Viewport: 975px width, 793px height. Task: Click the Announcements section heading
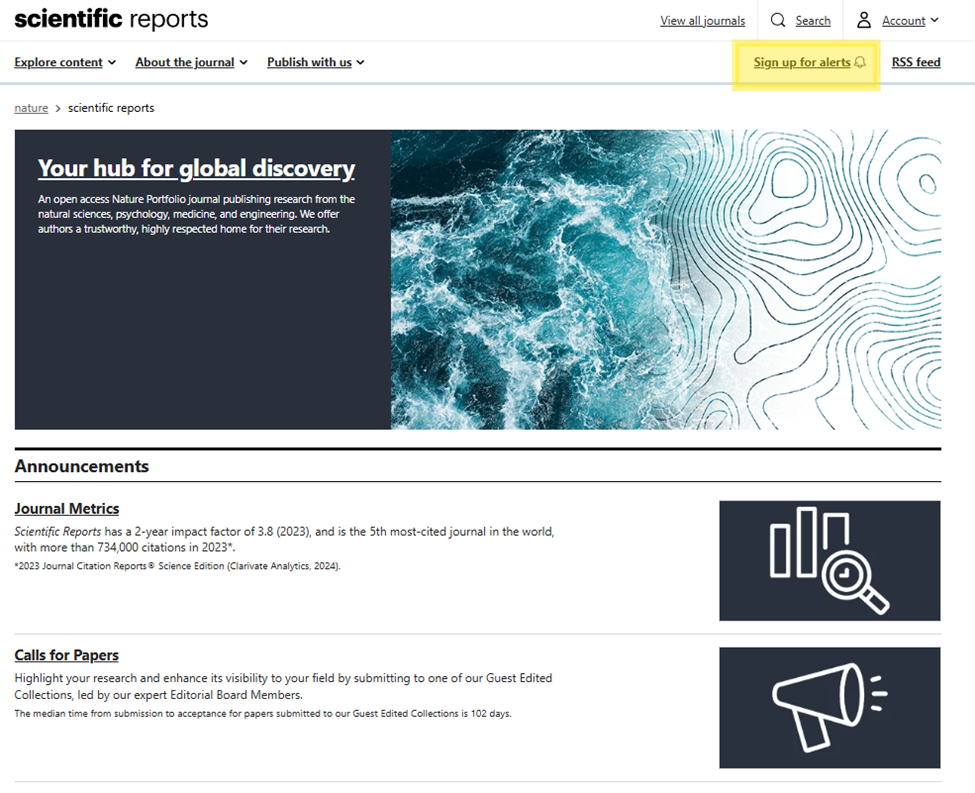[81, 466]
